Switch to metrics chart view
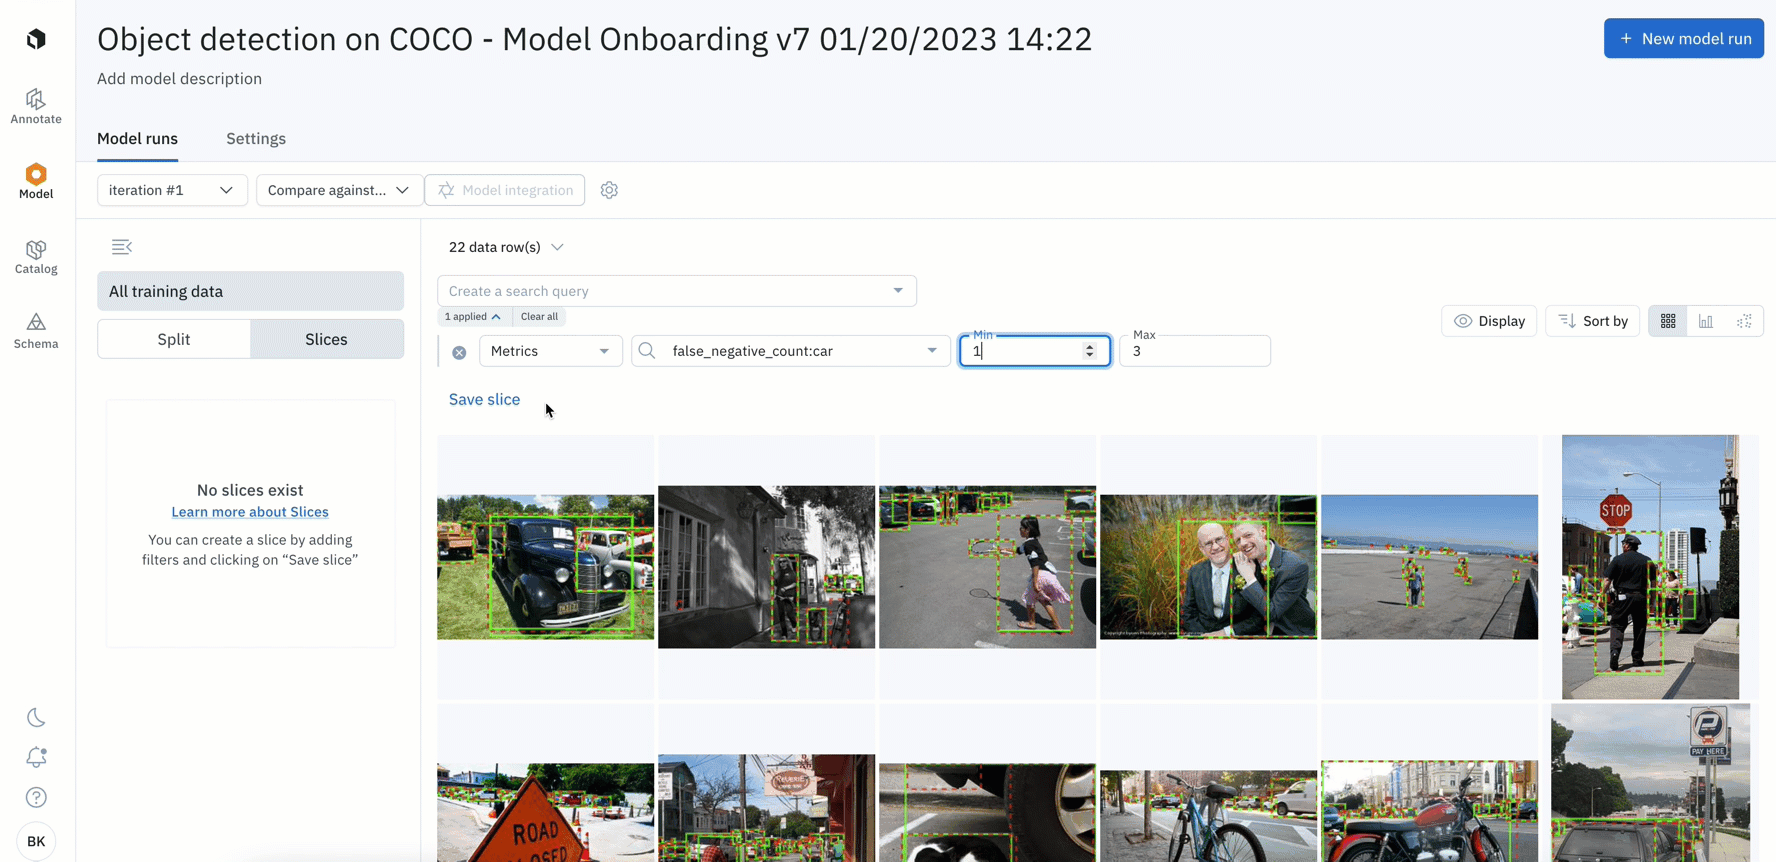Image resolution: width=1776 pixels, height=862 pixels. 1706,321
